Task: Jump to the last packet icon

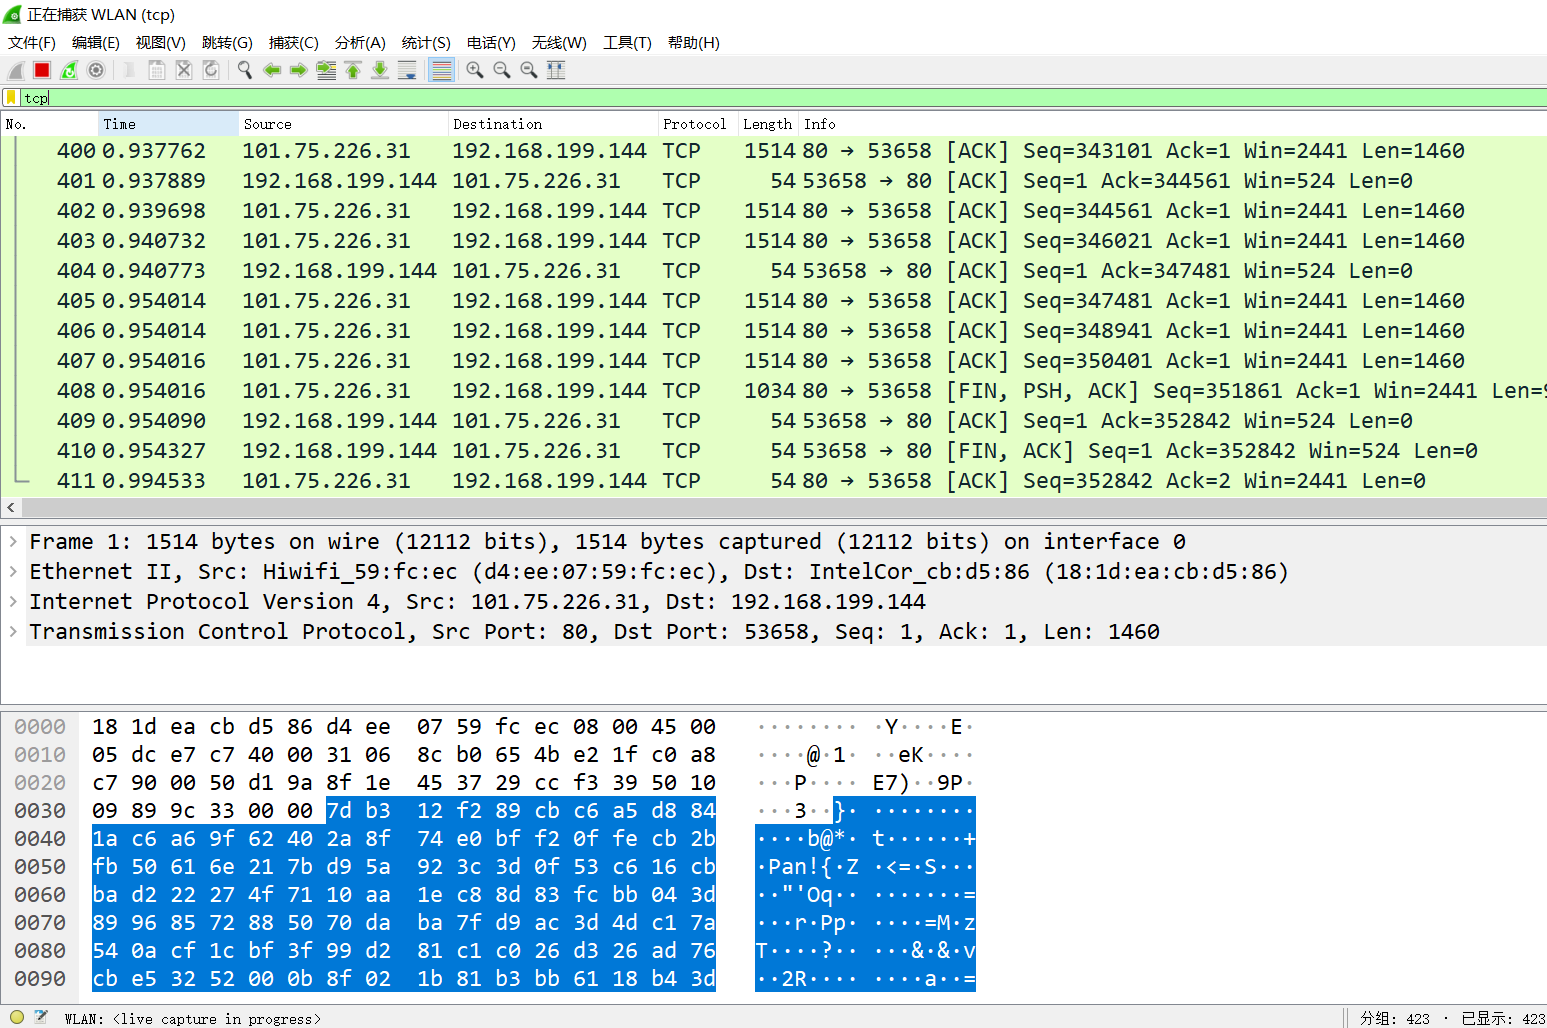Action: tap(380, 70)
